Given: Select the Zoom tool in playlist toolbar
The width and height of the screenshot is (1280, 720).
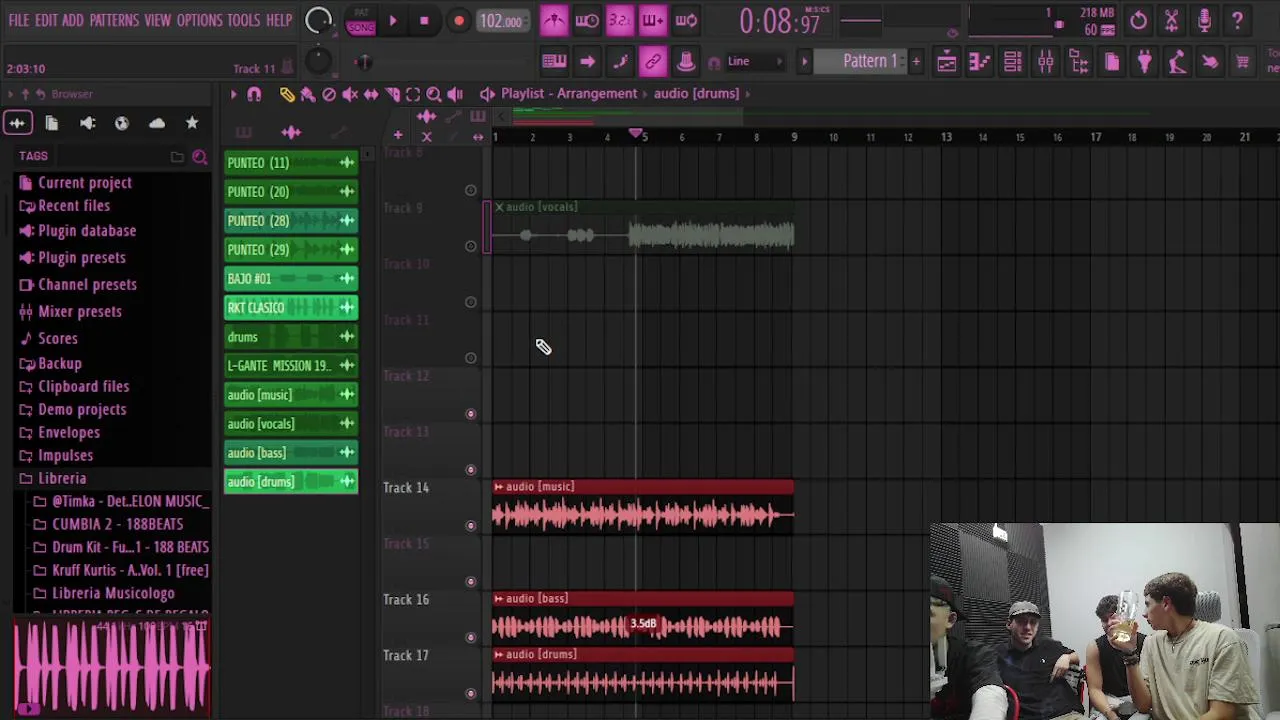Looking at the screenshot, I should 434,94.
